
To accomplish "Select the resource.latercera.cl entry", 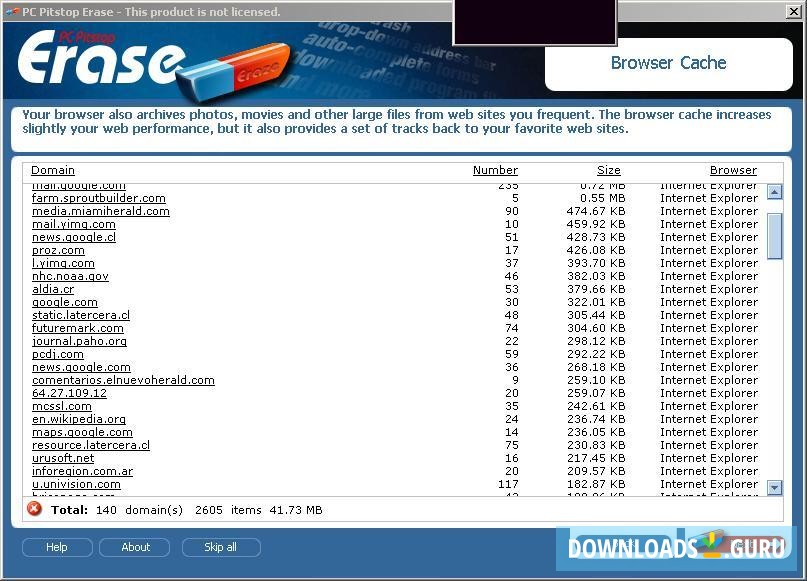I will [x=91, y=445].
